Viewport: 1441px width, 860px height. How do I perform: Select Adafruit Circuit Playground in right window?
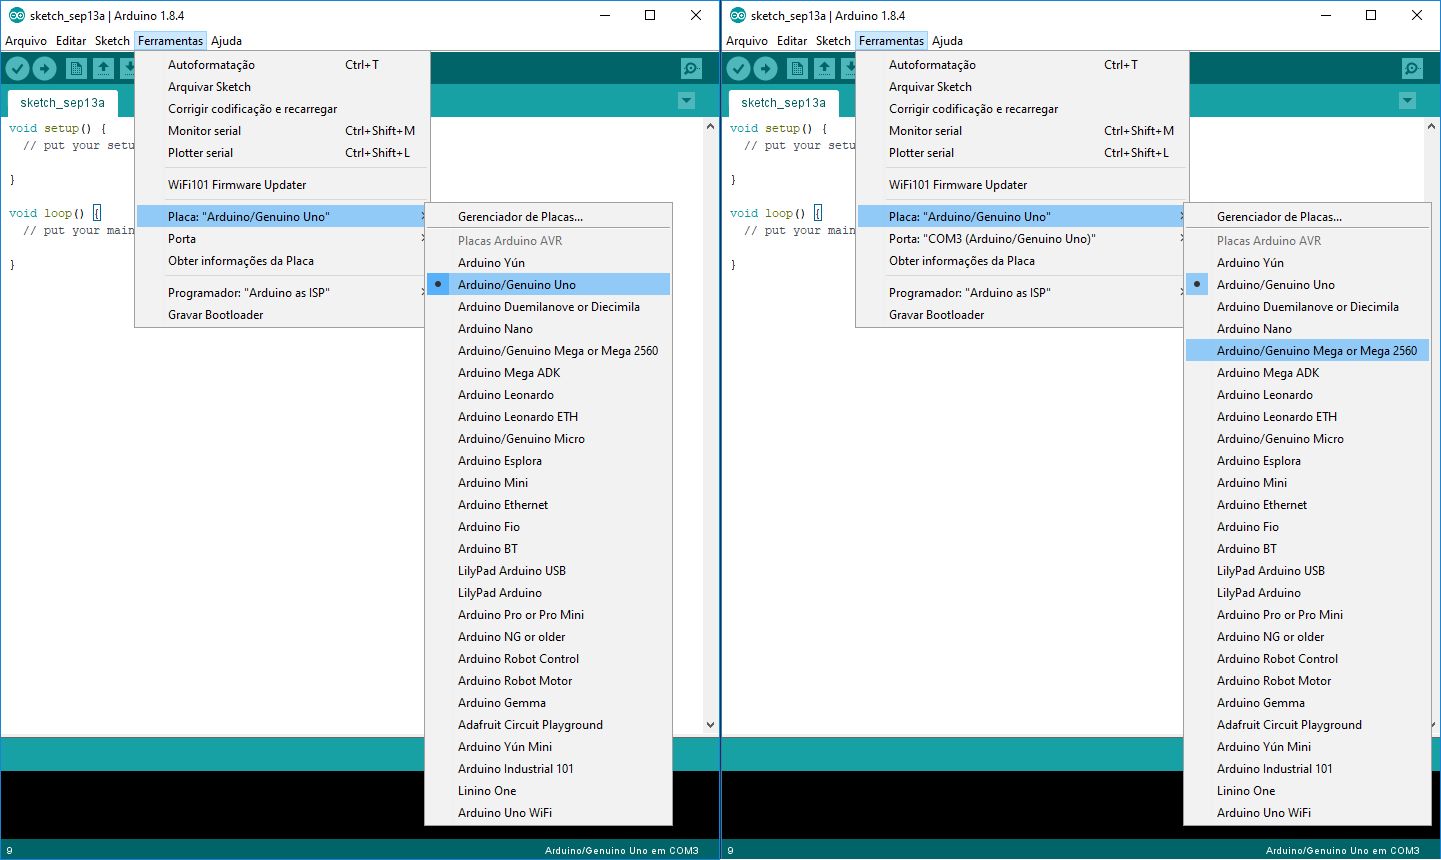tap(1307, 725)
